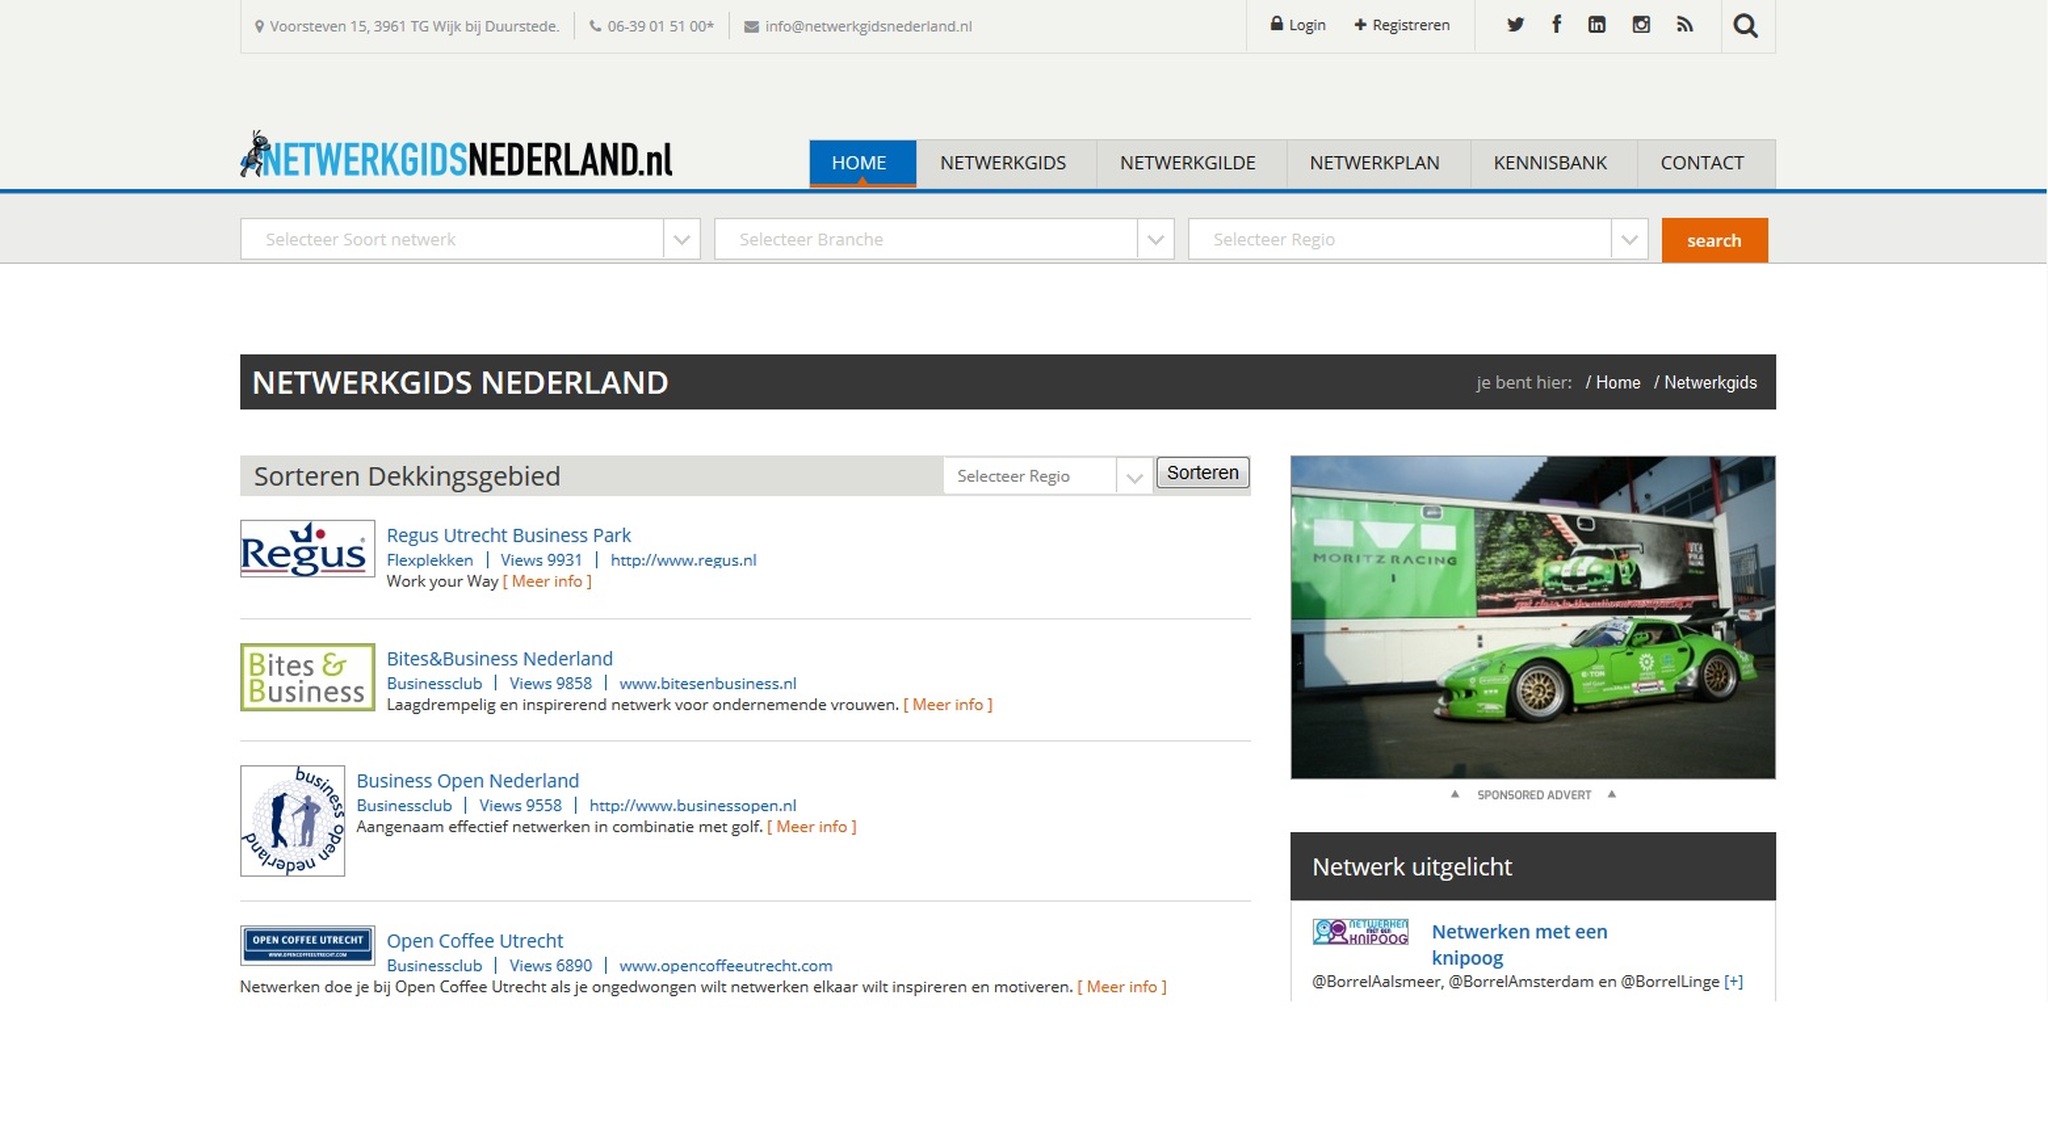The height and width of the screenshot is (1134, 2048).
Task: Open Bites&Business Nederland listing
Action: tap(500, 659)
